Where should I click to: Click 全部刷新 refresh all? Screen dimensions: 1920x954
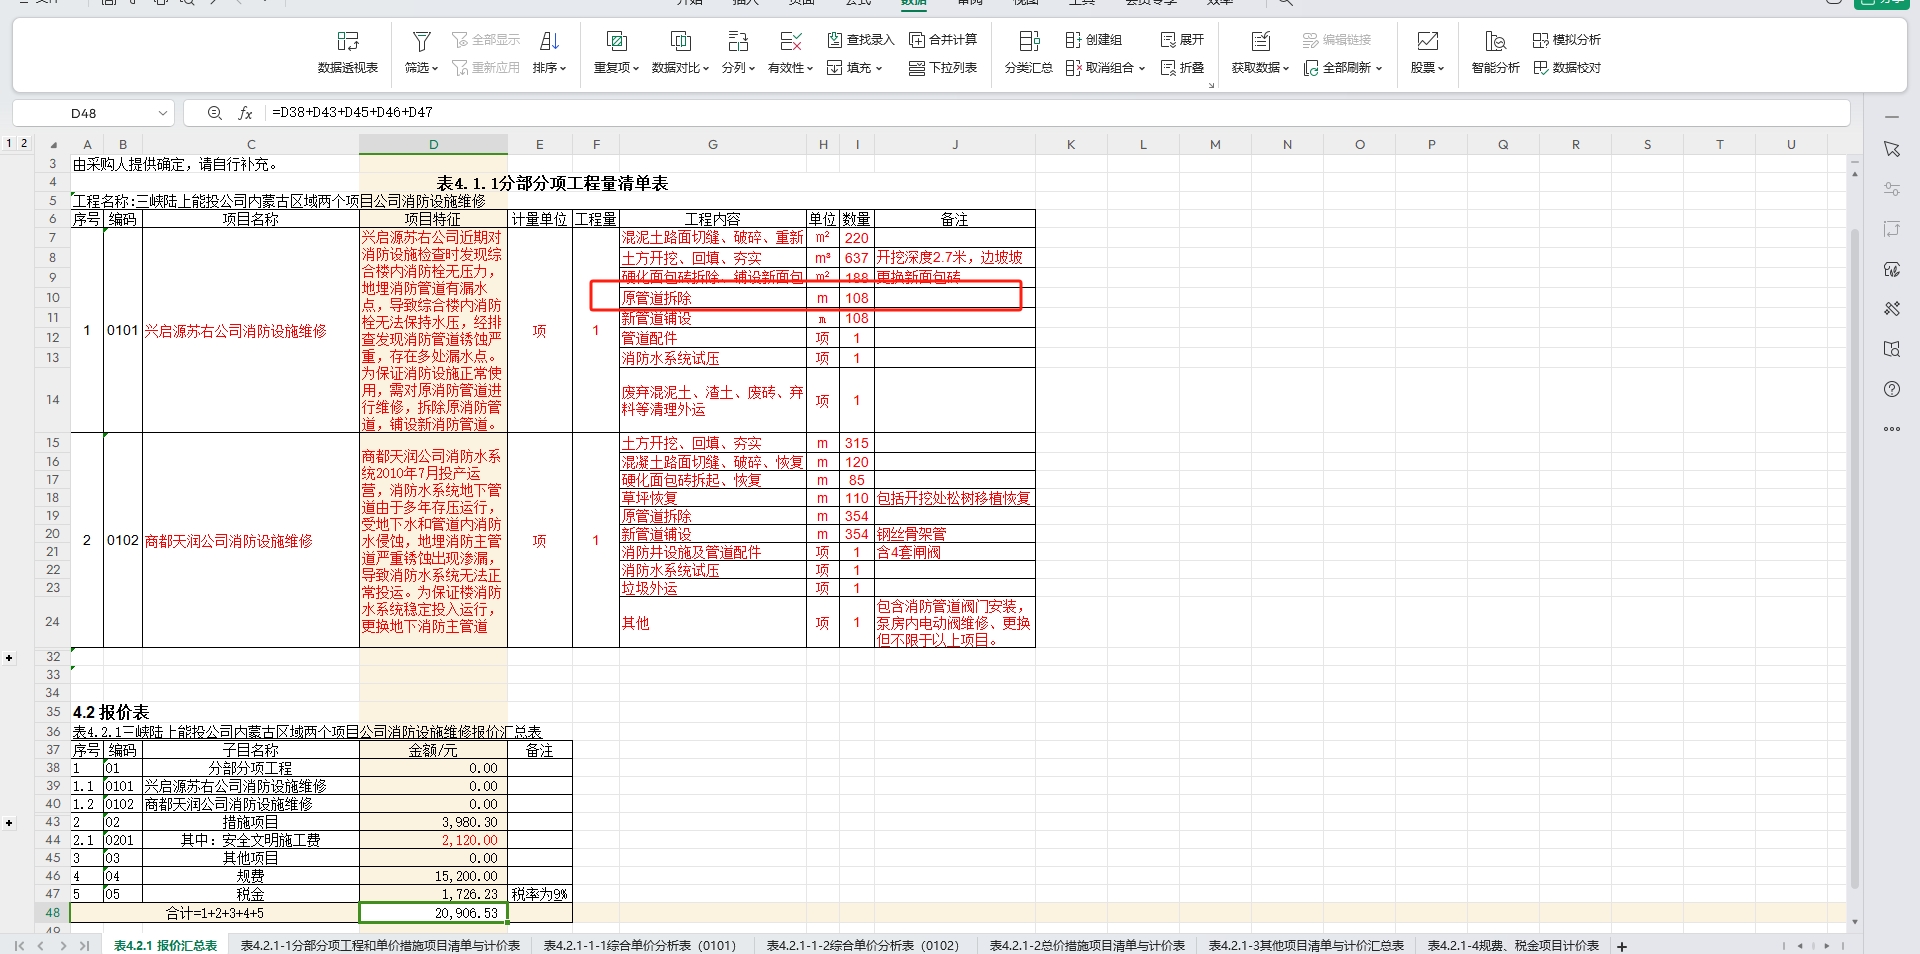[x=1343, y=68]
